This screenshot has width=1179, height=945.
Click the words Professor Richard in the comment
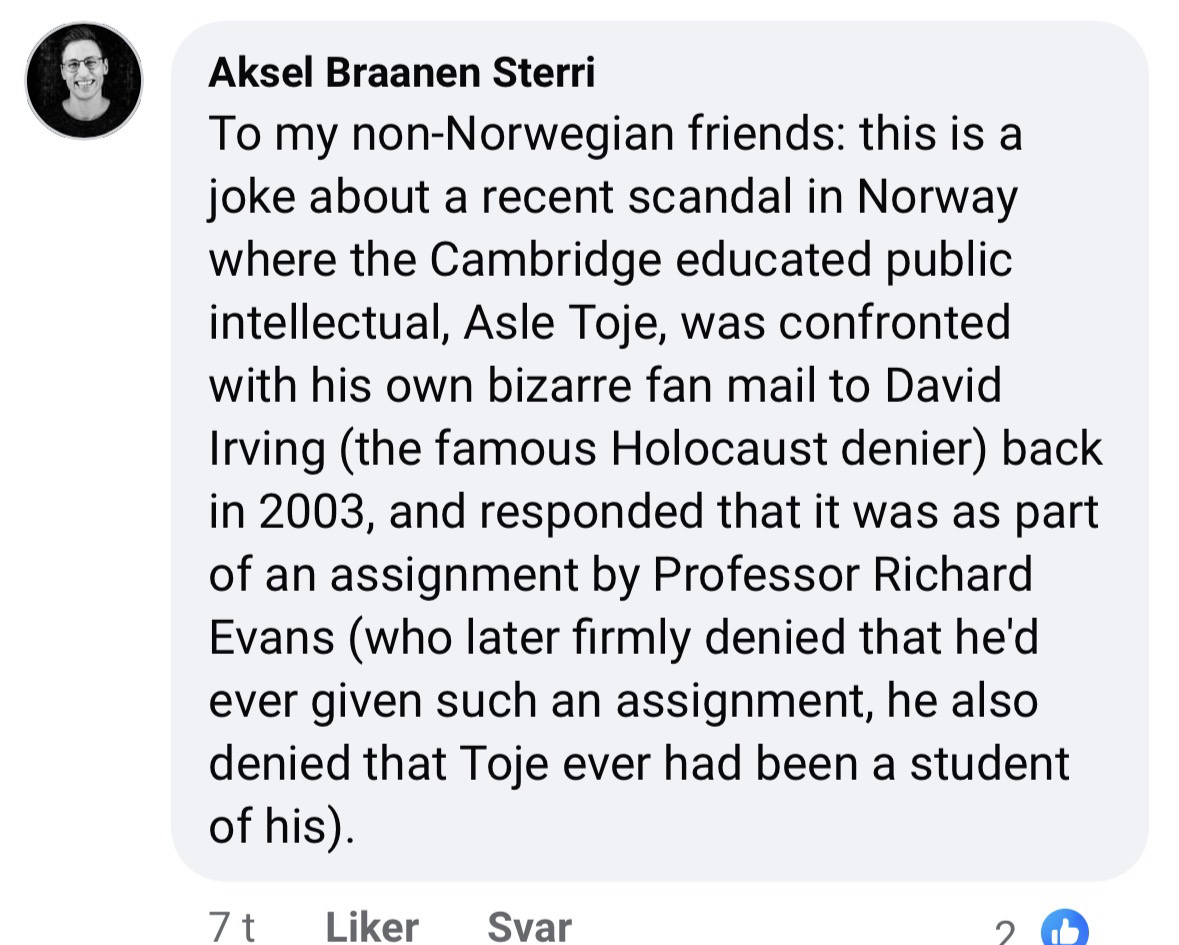[x=843, y=575]
